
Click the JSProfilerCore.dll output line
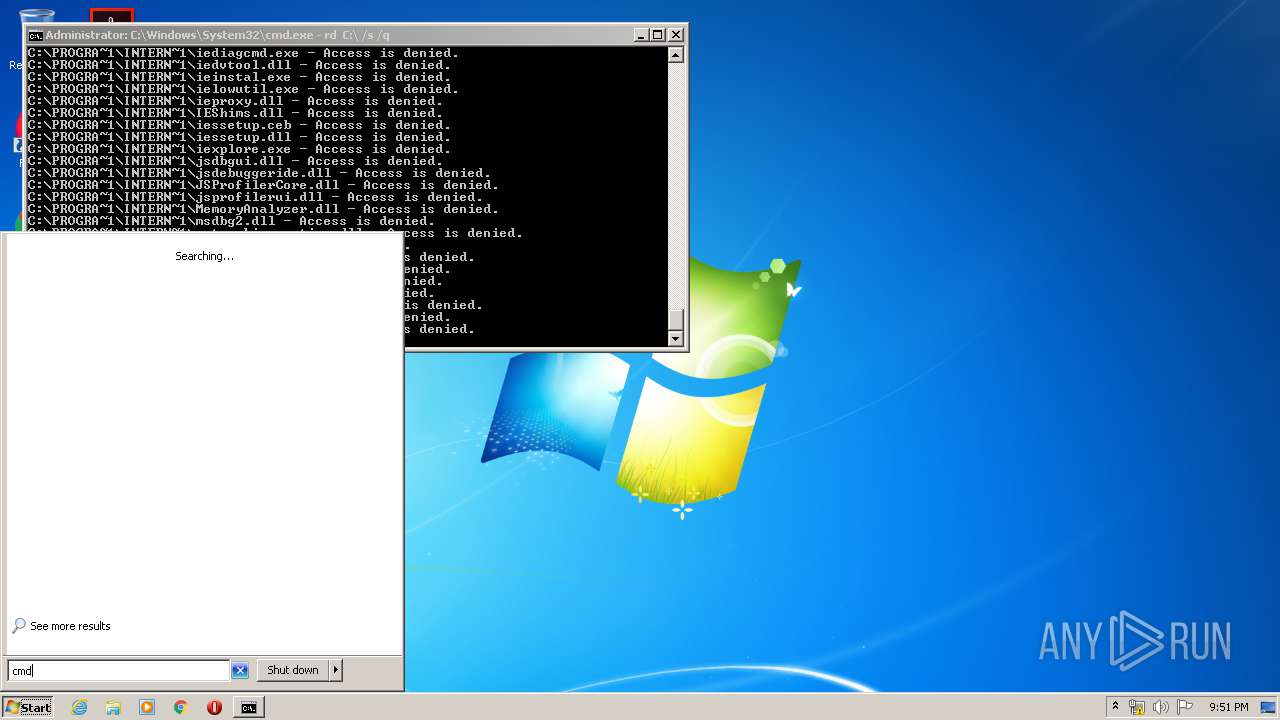click(263, 185)
